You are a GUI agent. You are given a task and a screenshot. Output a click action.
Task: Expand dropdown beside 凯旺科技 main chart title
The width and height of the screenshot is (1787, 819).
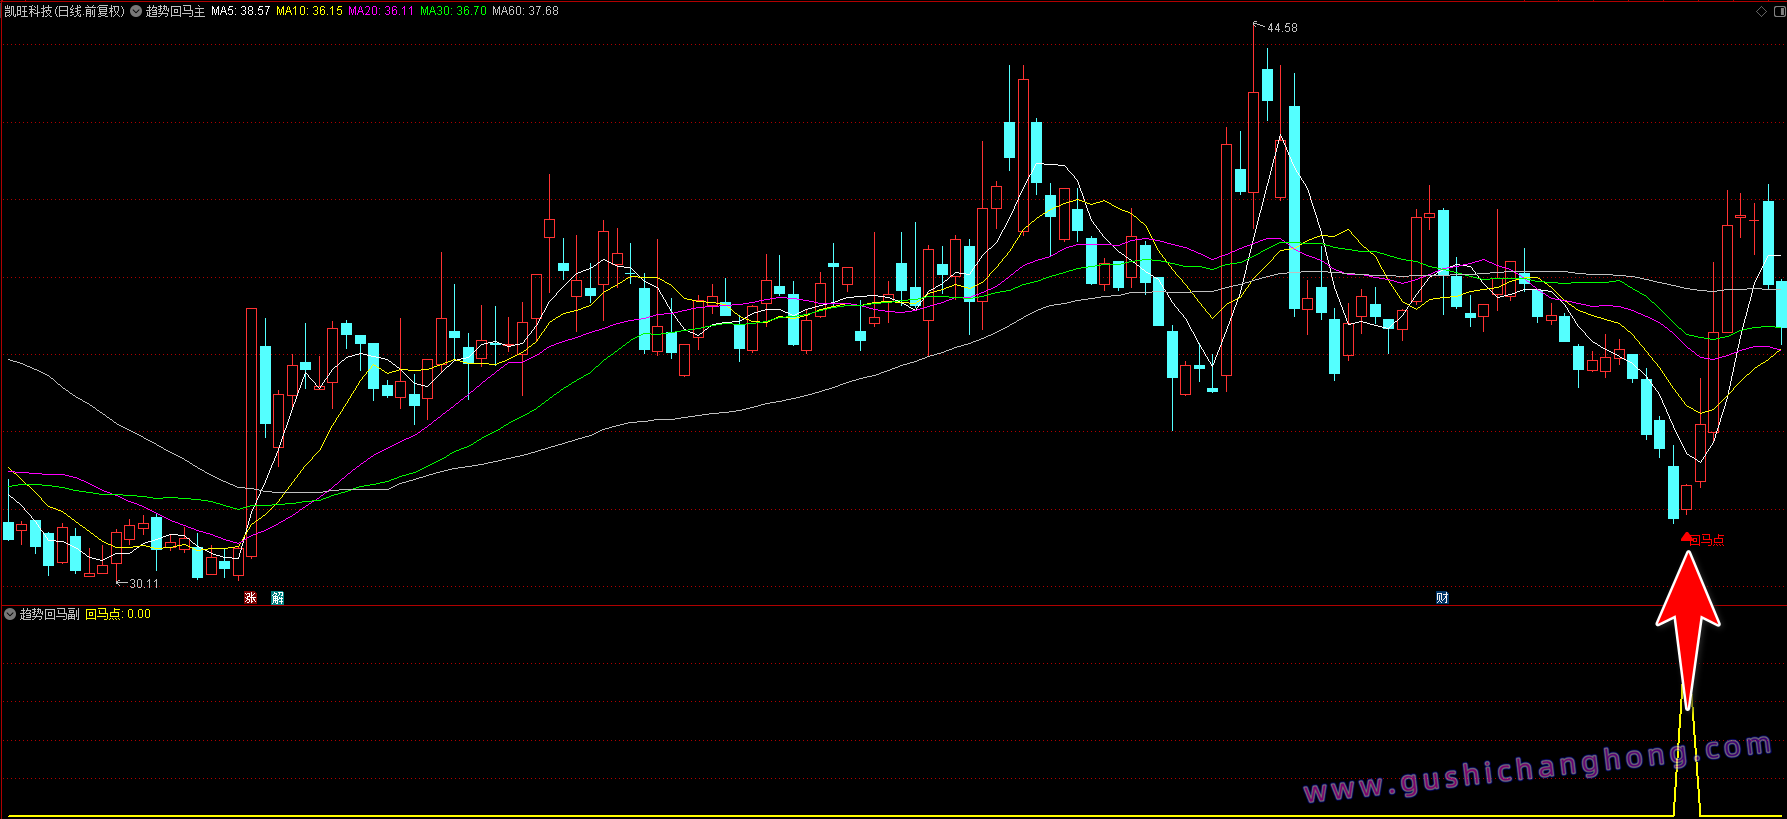[x=136, y=11]
